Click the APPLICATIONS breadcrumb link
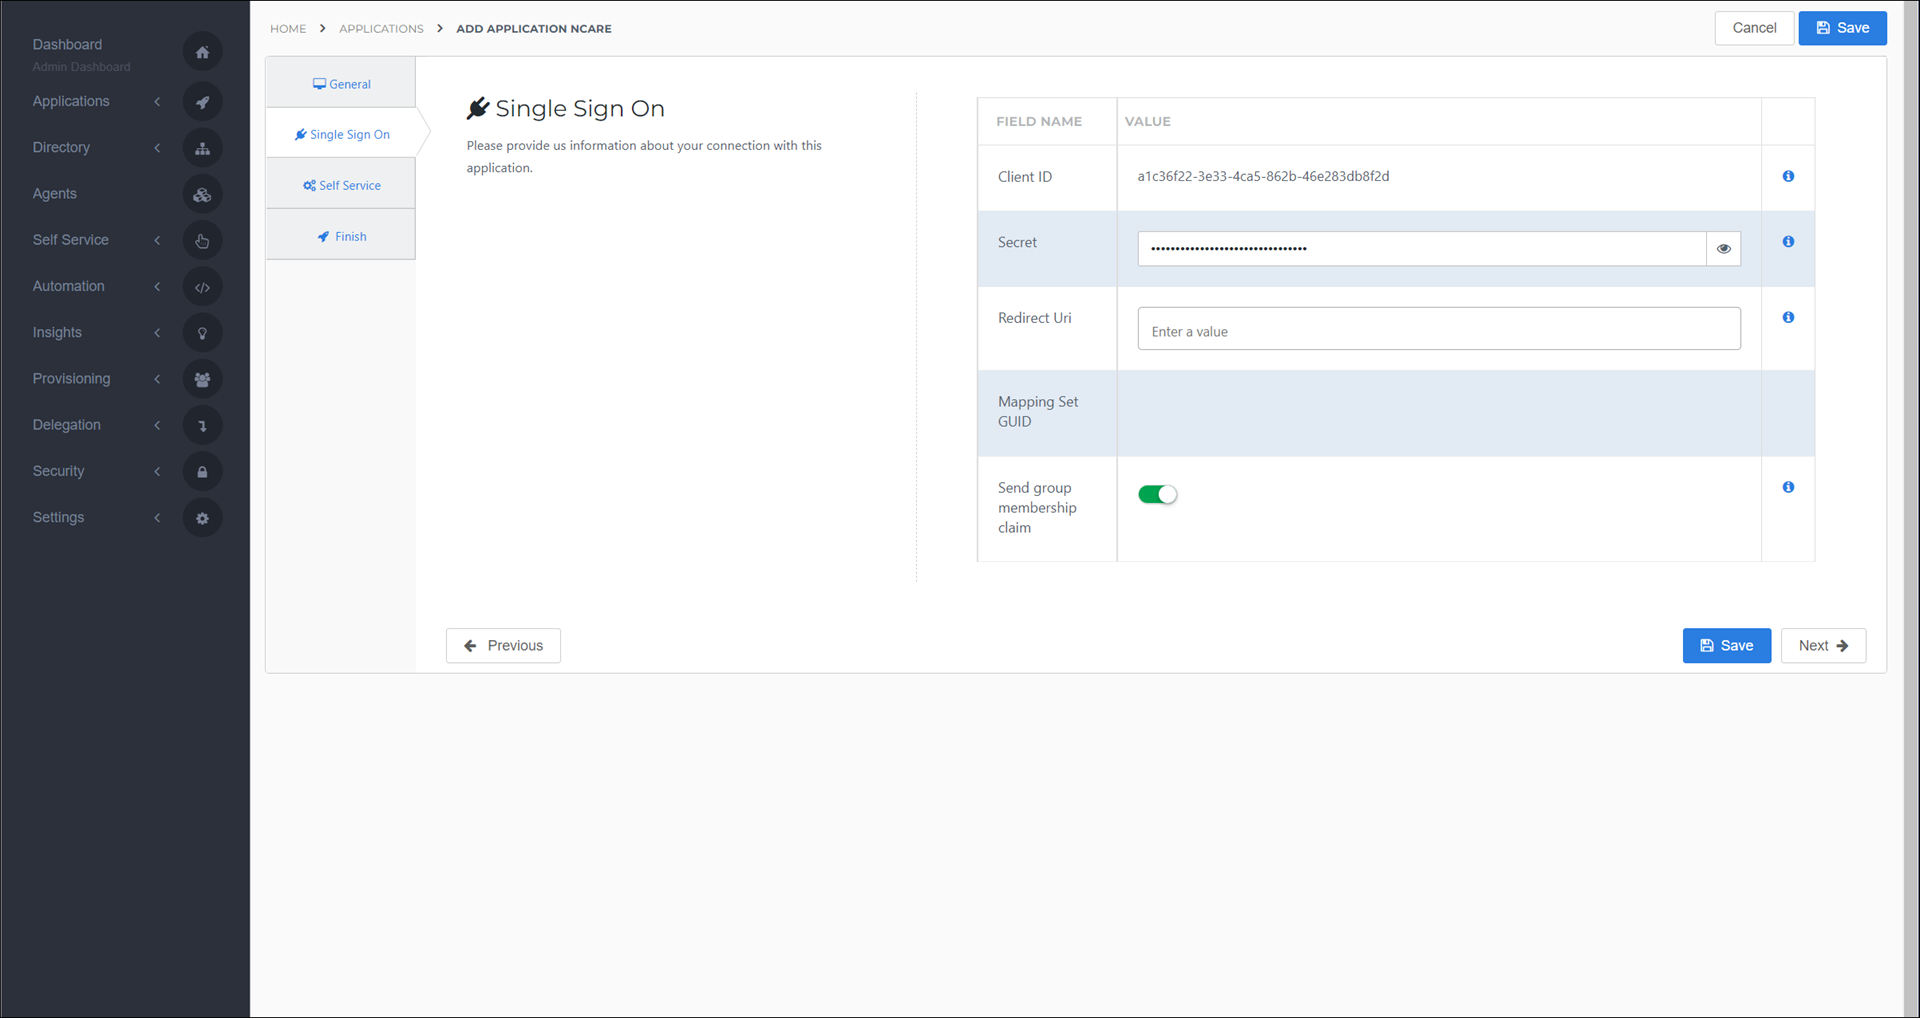This screenshot has height=1019, width=1920. pyautogui.click(x=381, y=29)
